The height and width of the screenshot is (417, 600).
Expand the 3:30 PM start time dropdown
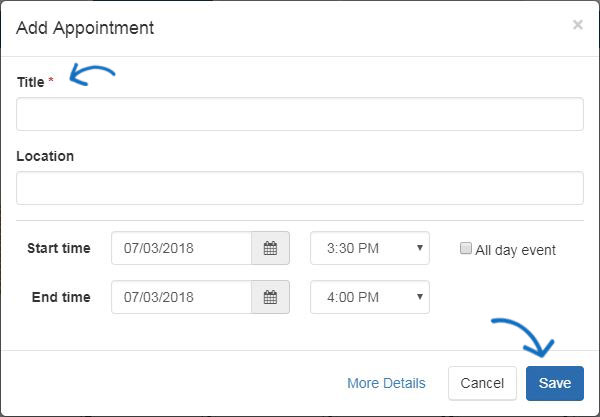[370, 248]
